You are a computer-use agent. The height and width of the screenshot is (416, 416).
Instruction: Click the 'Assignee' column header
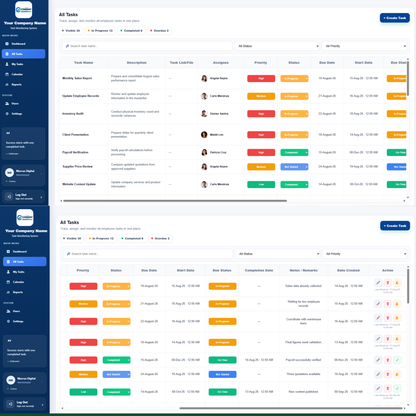pos(221,63)
